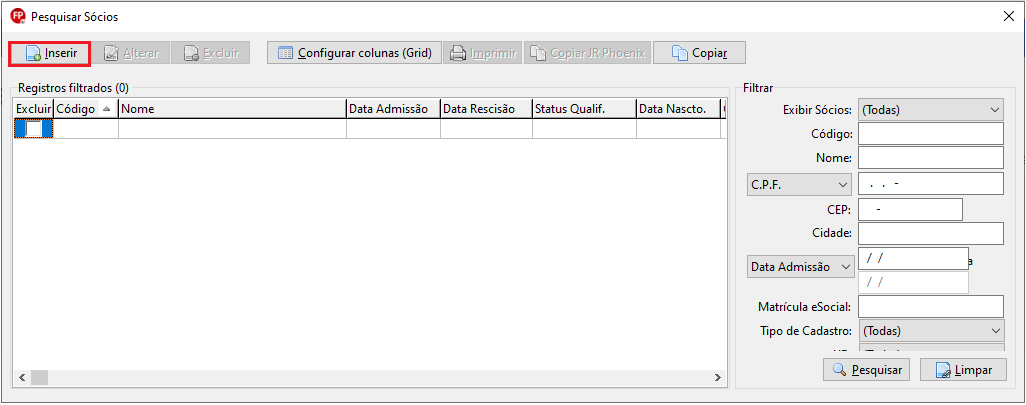Click the Excluir toolbar button
The image size is (1026, 405).
coord(210,53)
